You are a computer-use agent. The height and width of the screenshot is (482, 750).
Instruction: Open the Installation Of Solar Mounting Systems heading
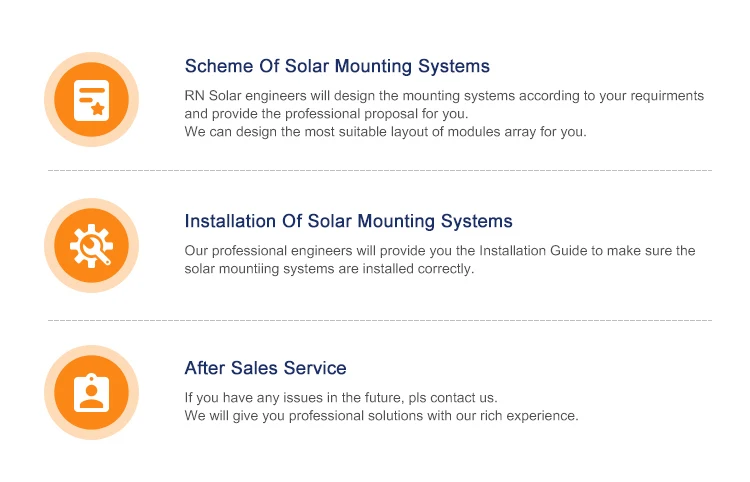coord(348,221)
